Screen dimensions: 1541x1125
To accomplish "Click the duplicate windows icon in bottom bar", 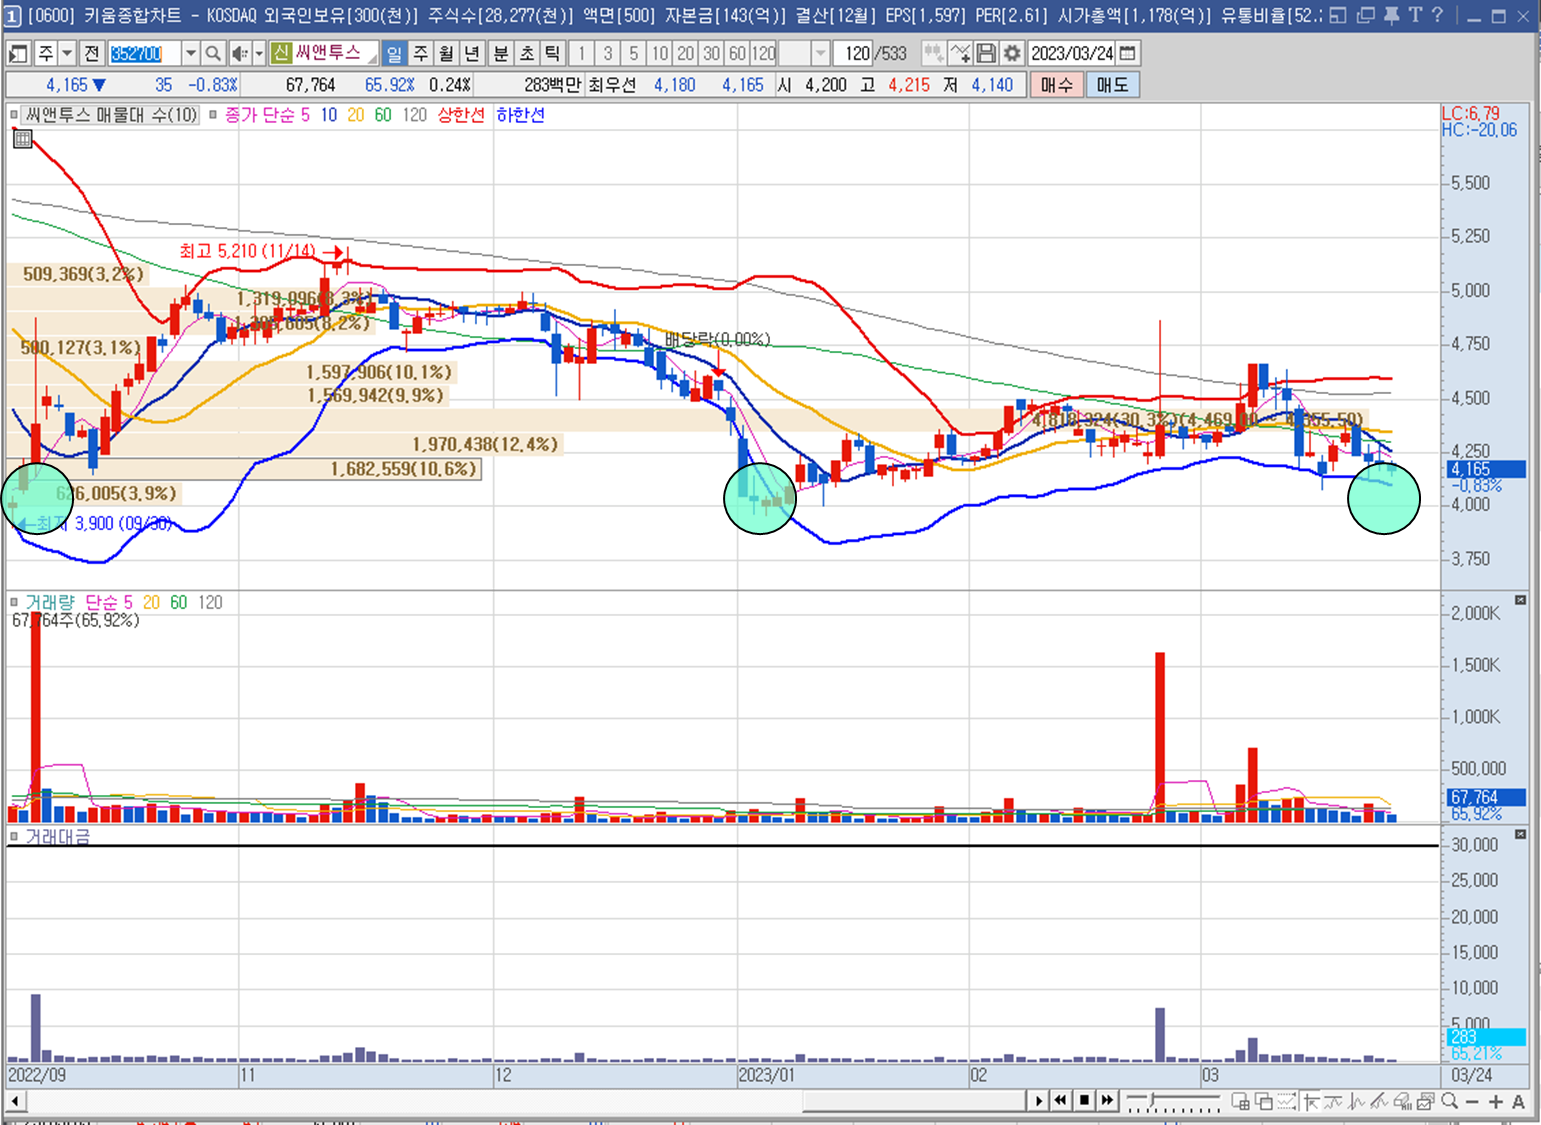I will click(x=1264, y=1101).
